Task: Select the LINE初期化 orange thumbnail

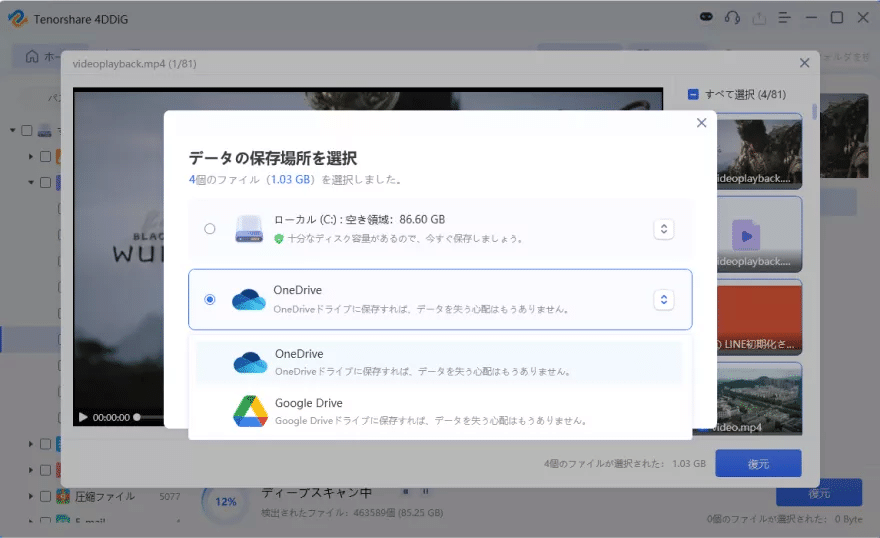Action: click(x=759, y=318)
